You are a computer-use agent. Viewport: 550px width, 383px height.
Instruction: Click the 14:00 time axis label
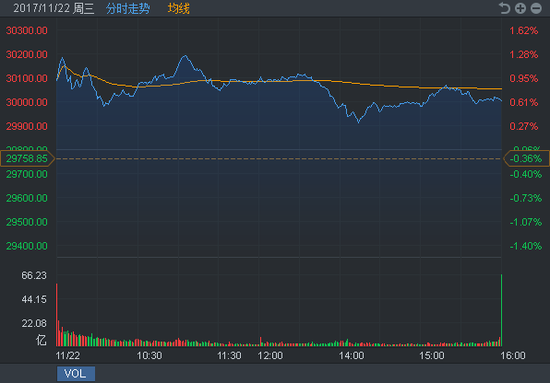coord(351,356)
